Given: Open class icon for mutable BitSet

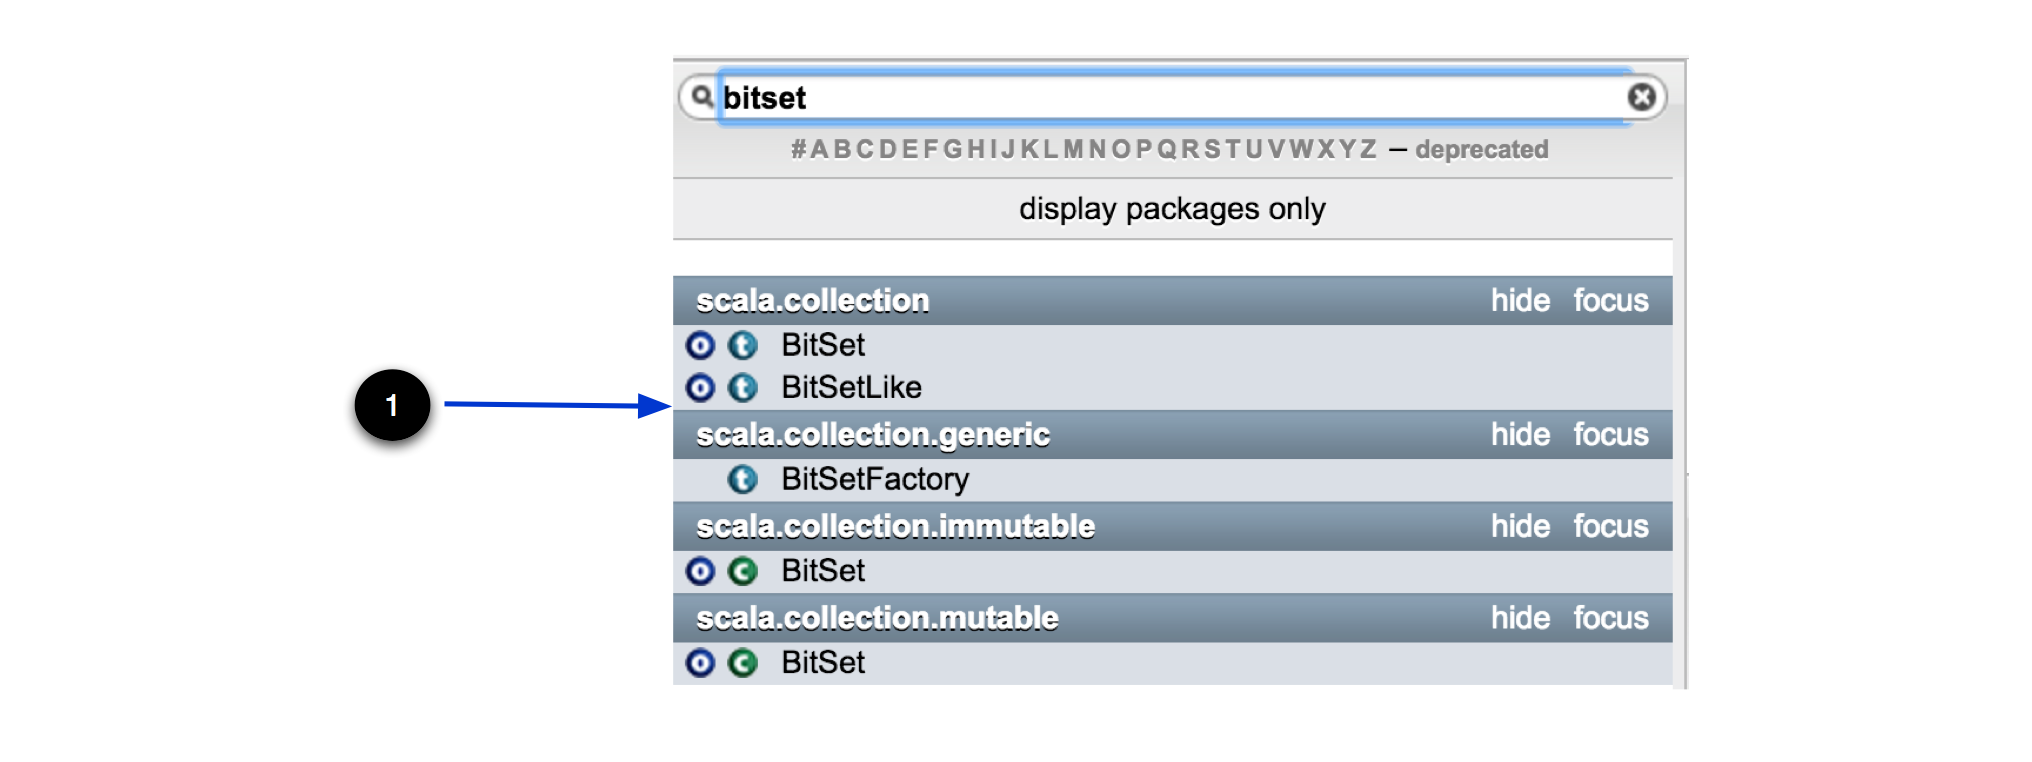Looking at the screenshot, I should click(x=742, y=663).
